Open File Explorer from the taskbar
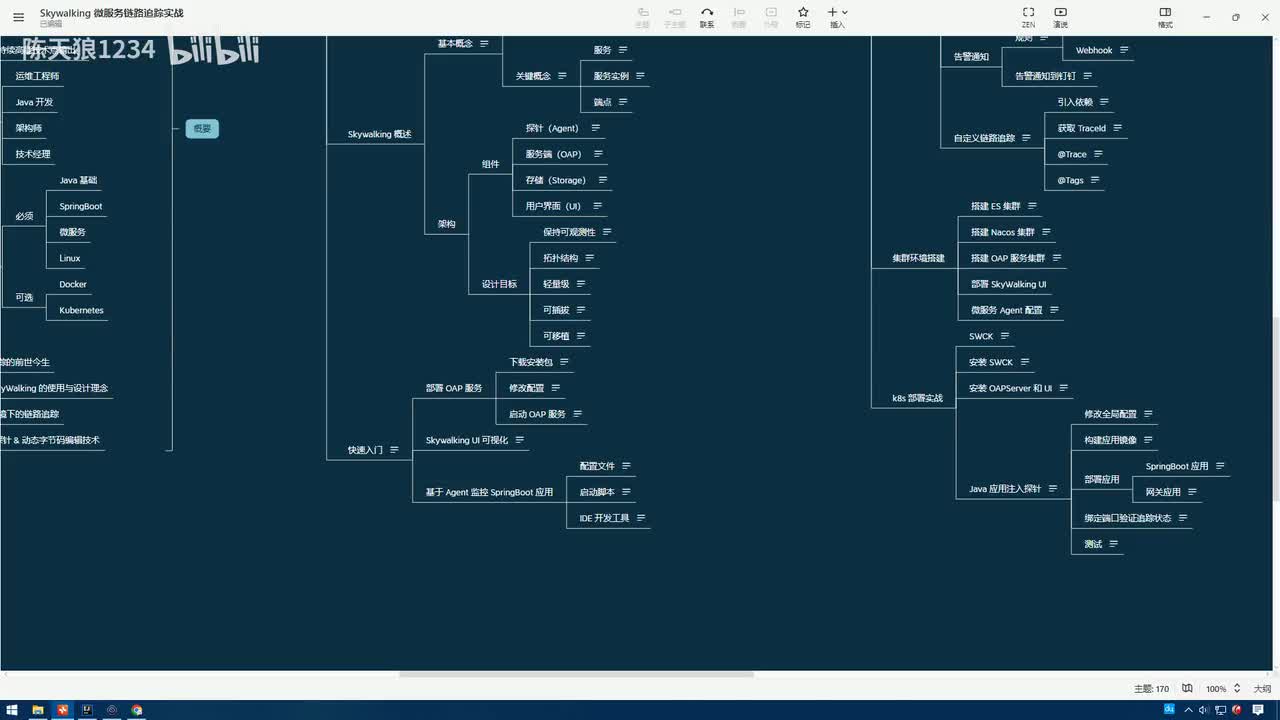 pyautogui.click(x=37, y=710)
